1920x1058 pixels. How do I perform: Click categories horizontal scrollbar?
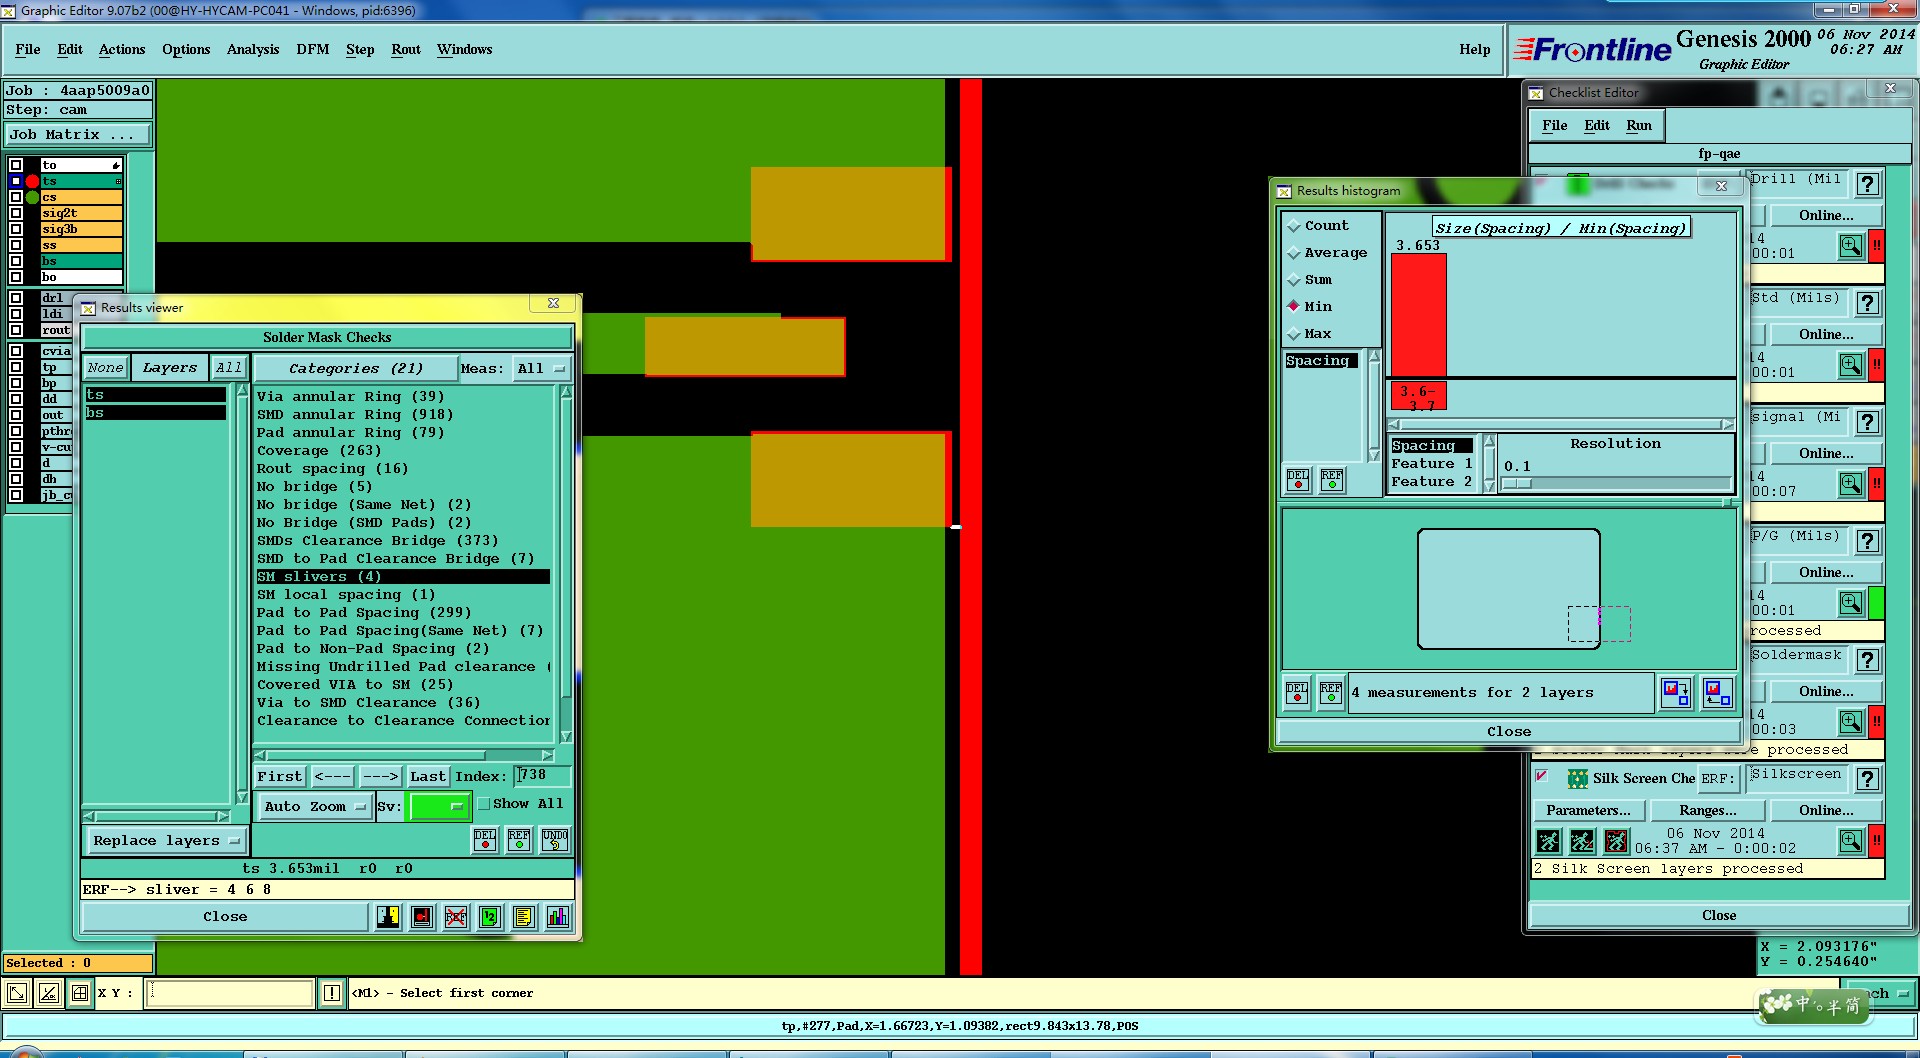[404, 755]
